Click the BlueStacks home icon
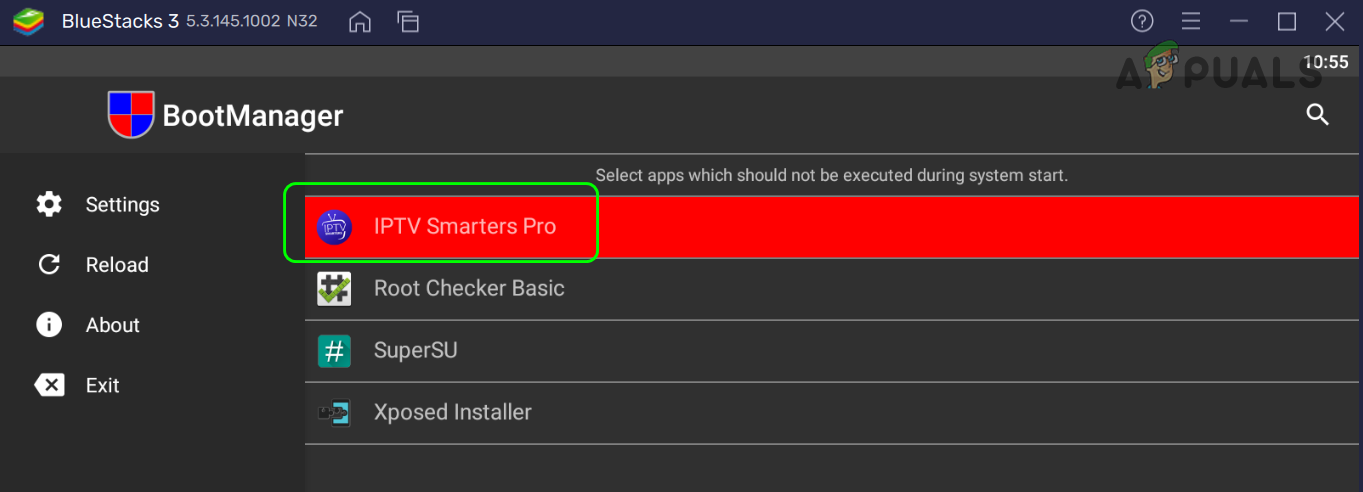Image resolution: width=1363 pixels, height=492 pixels. click(x=360, y=21)
